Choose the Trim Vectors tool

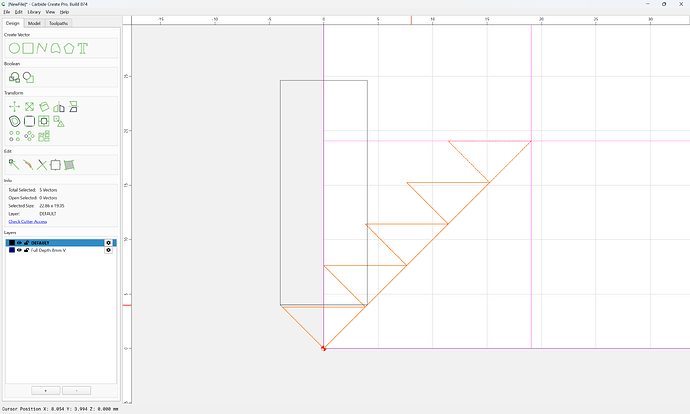coord(42,165)
